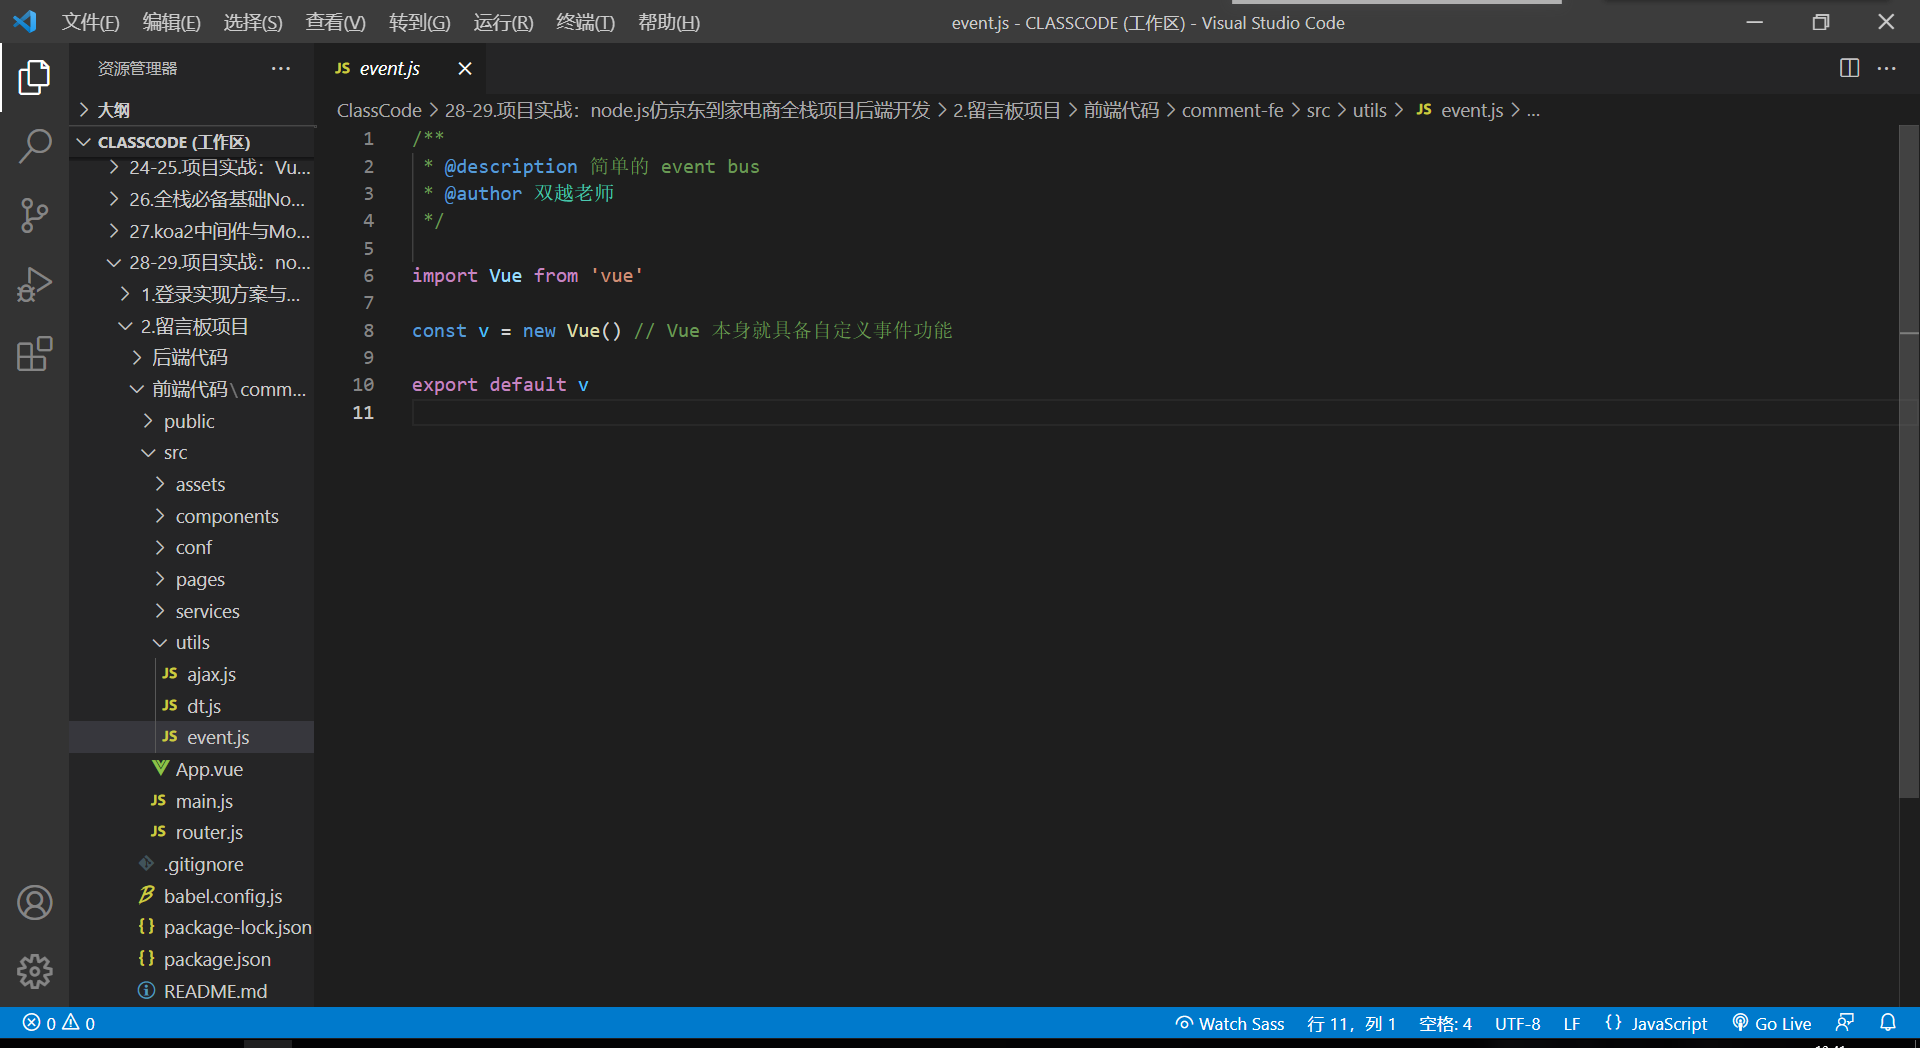The height and width of the screenshot is (1048, 1920).
Task: Change file encoding UTF-8
Action: pos(1517,1023)
